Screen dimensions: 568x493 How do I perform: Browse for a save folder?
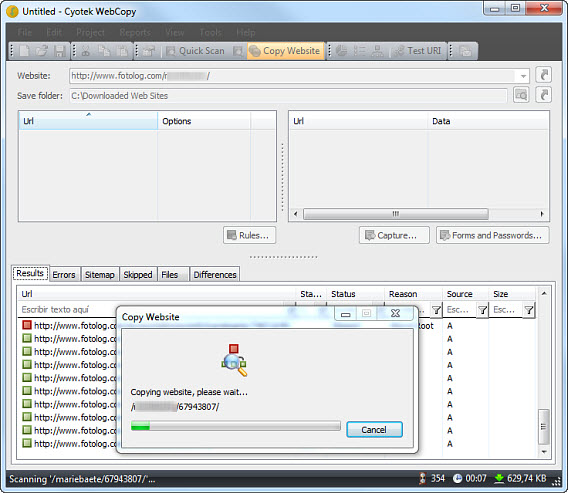[521, 95]
